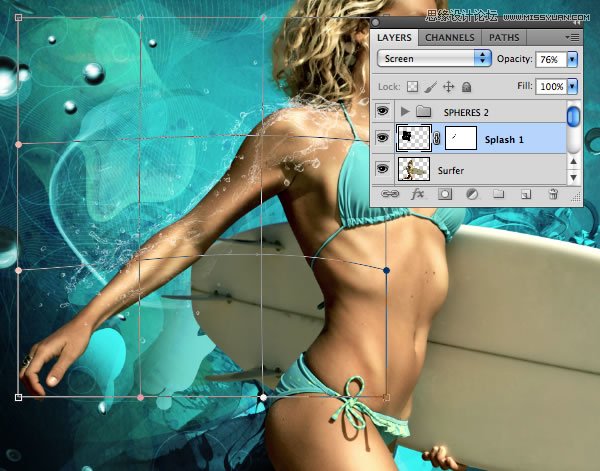Click the Fill 100% input field
Image resolution: width=600 pixels, height=471 pixels.
point(551,86)
